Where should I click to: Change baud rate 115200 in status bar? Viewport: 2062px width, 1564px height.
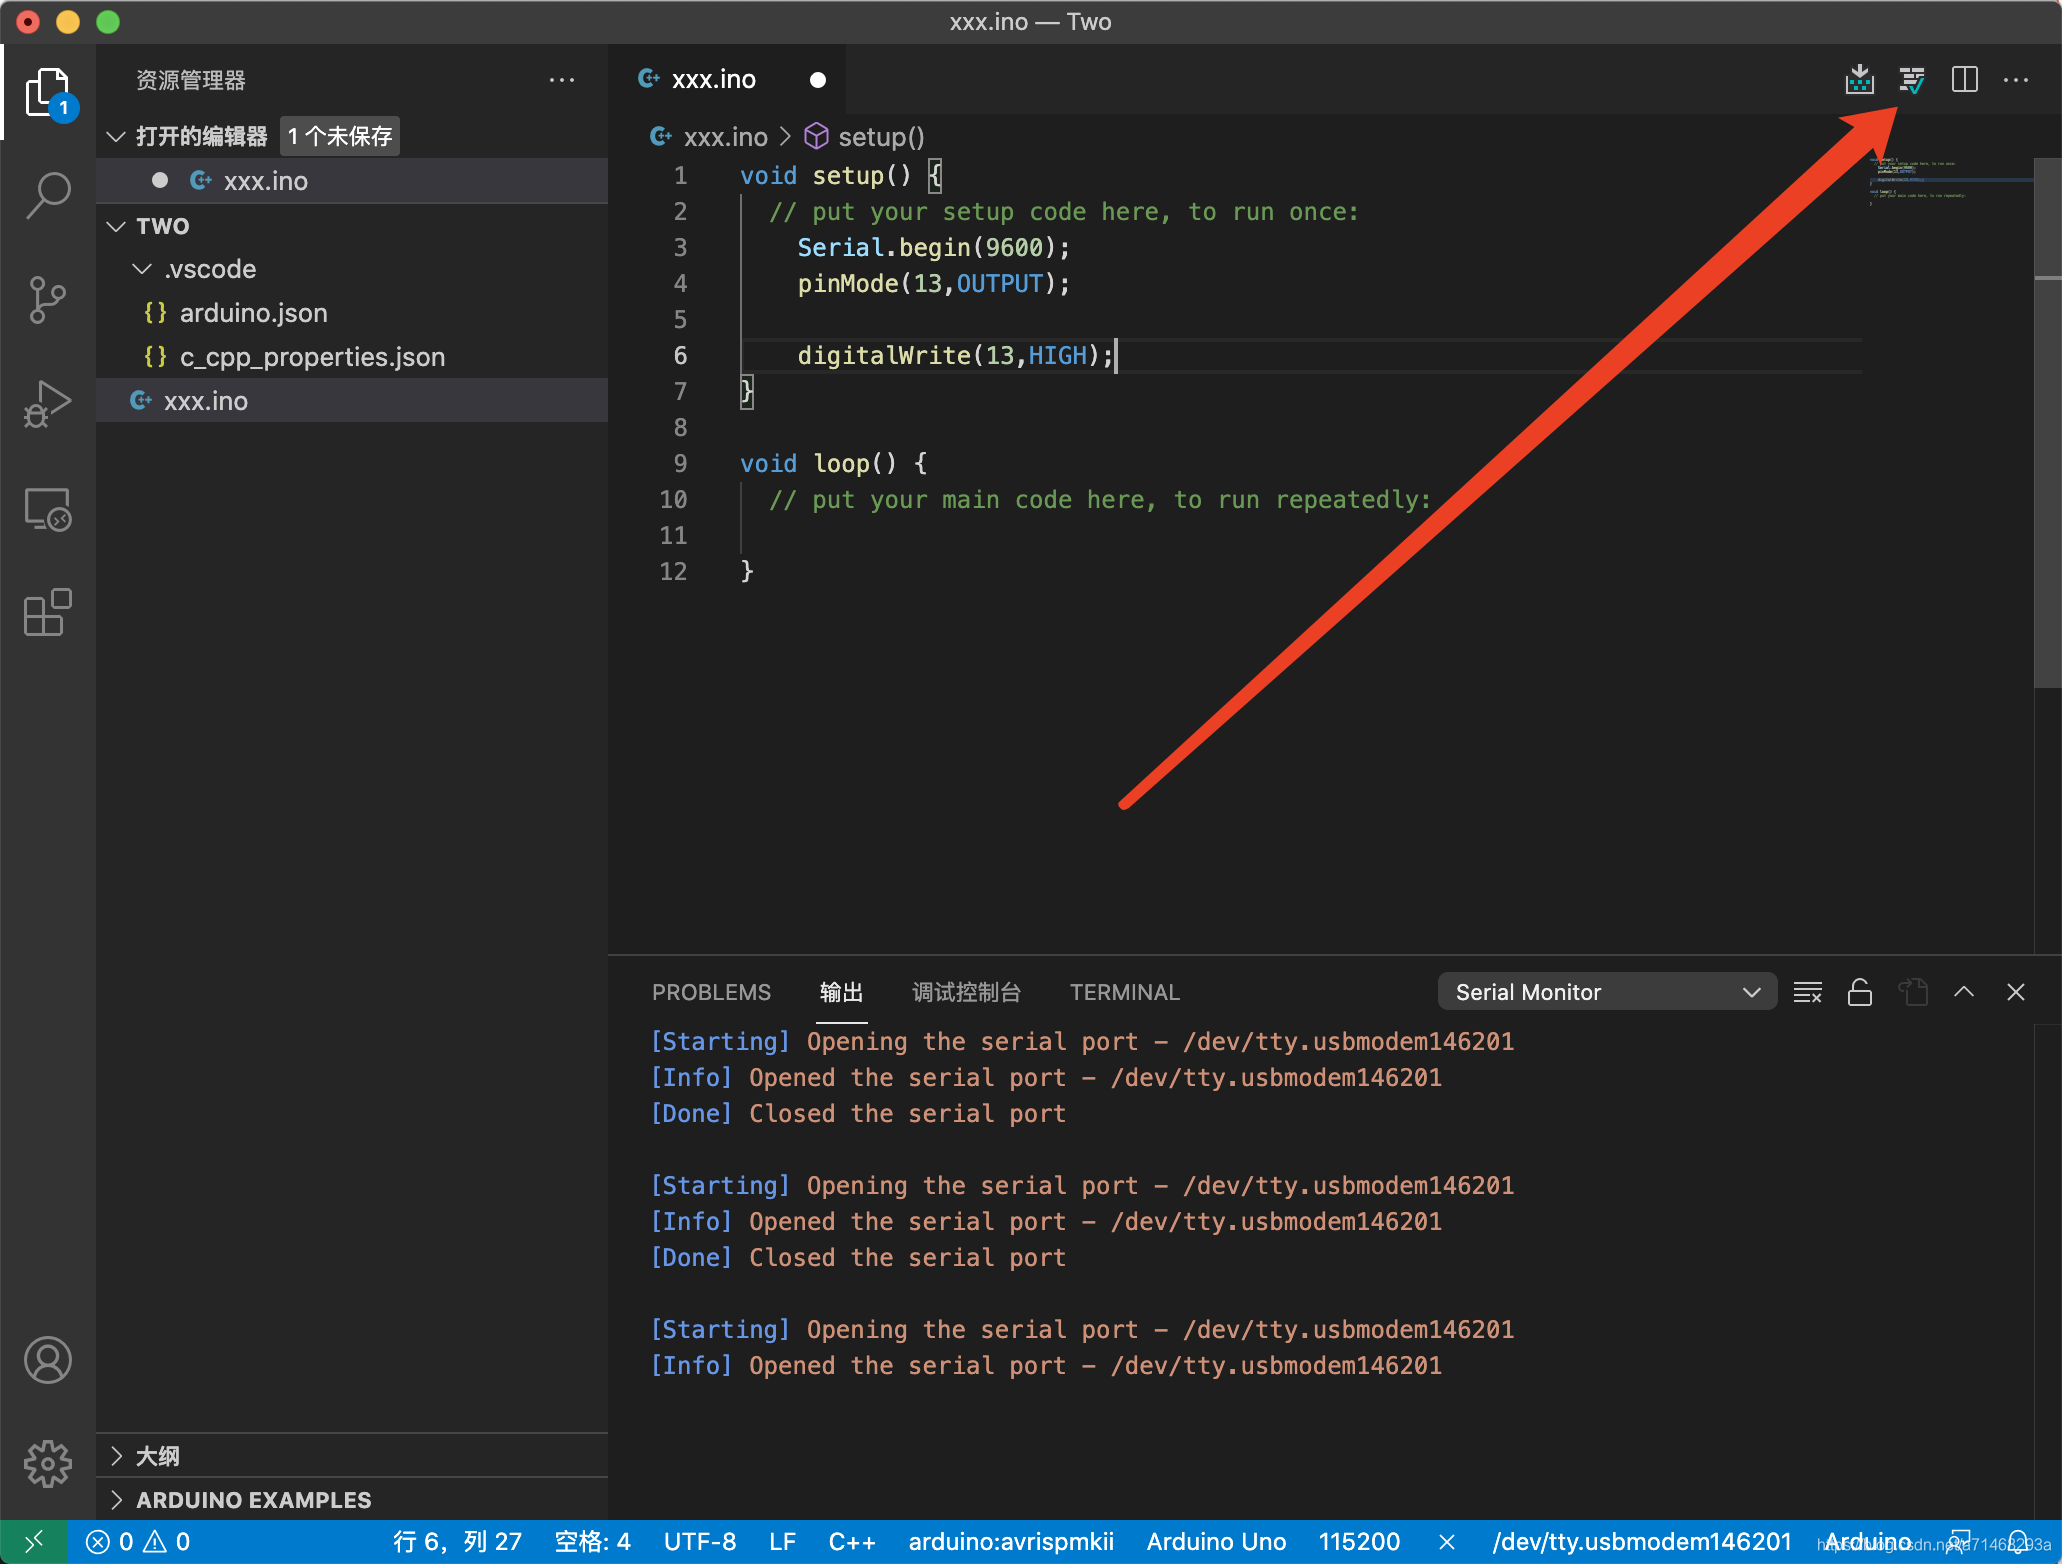click(1358, 1542)
